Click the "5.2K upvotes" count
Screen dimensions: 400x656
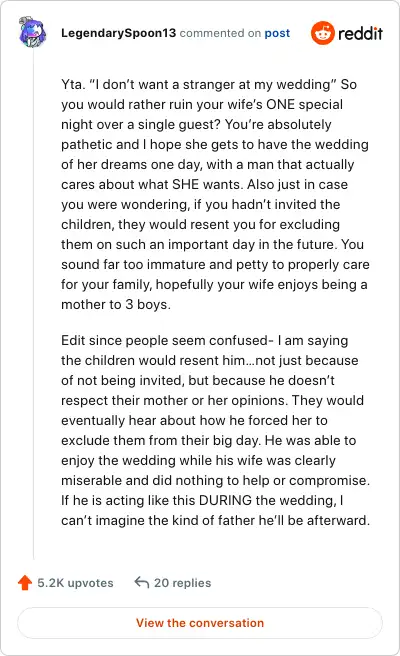[75, 583]
